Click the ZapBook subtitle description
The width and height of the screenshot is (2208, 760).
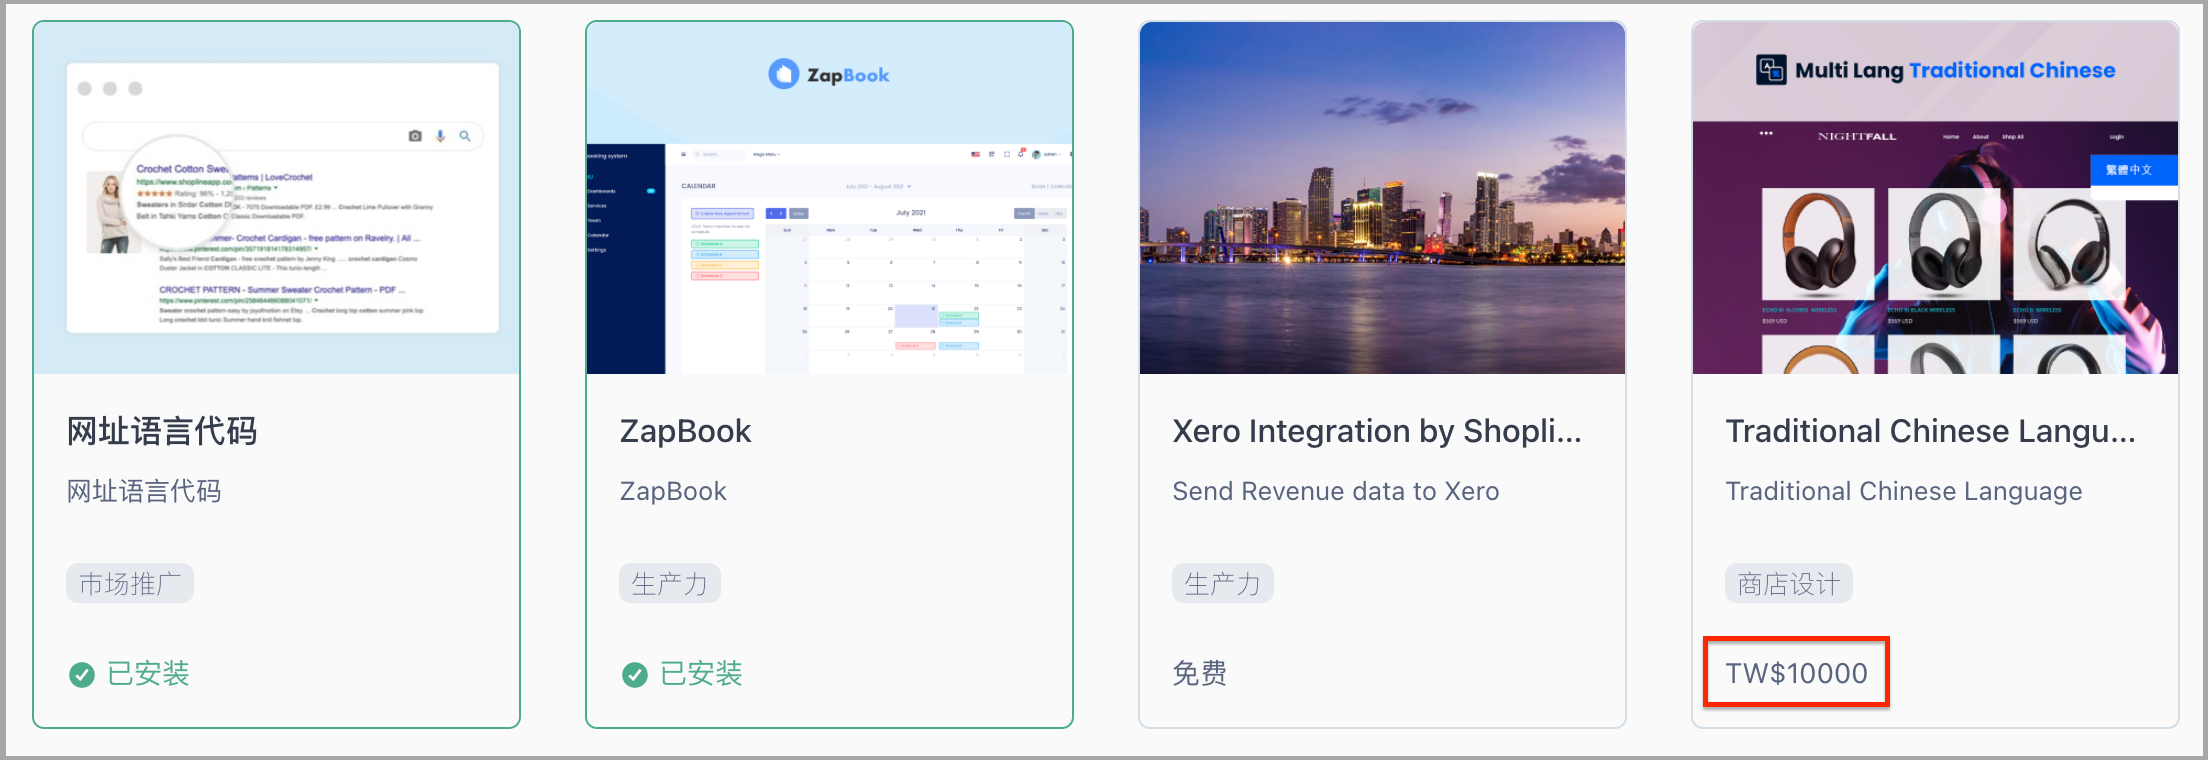point(673,491)
